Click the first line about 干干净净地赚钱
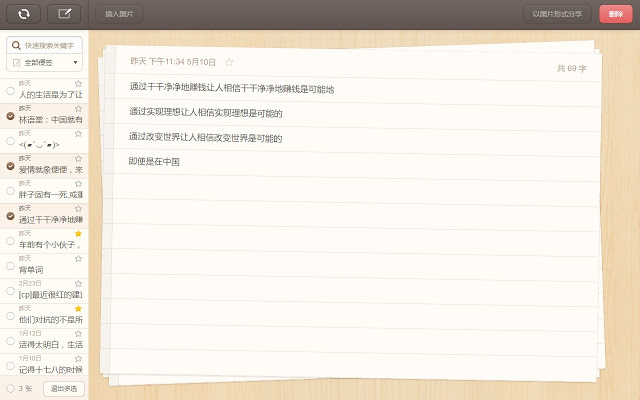 [x=232, y=88]
